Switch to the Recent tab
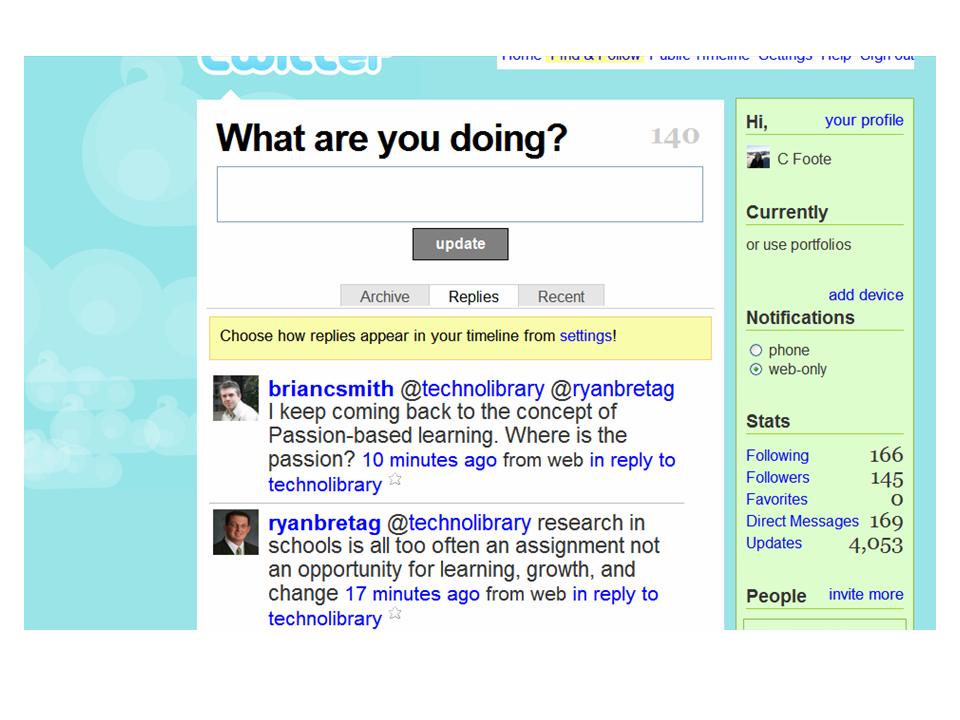The height and width of the screenshot is (720, 960). point(561,296)
